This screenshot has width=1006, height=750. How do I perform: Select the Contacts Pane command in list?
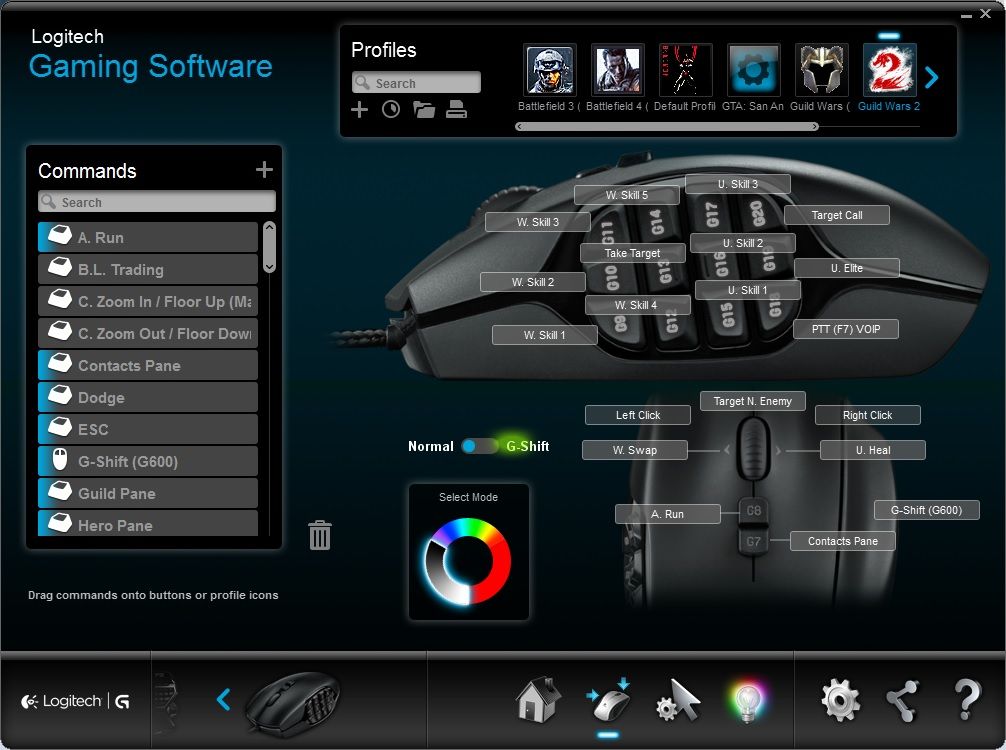(148, 366)
